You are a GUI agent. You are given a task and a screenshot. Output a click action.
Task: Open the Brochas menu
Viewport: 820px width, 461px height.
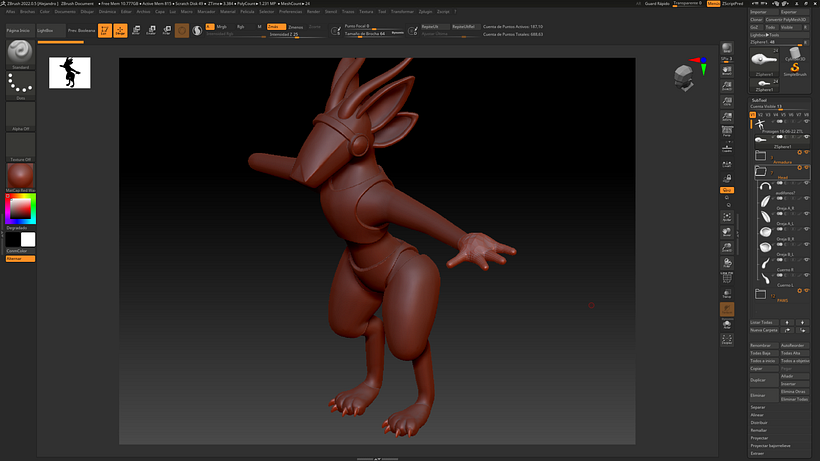27,11
